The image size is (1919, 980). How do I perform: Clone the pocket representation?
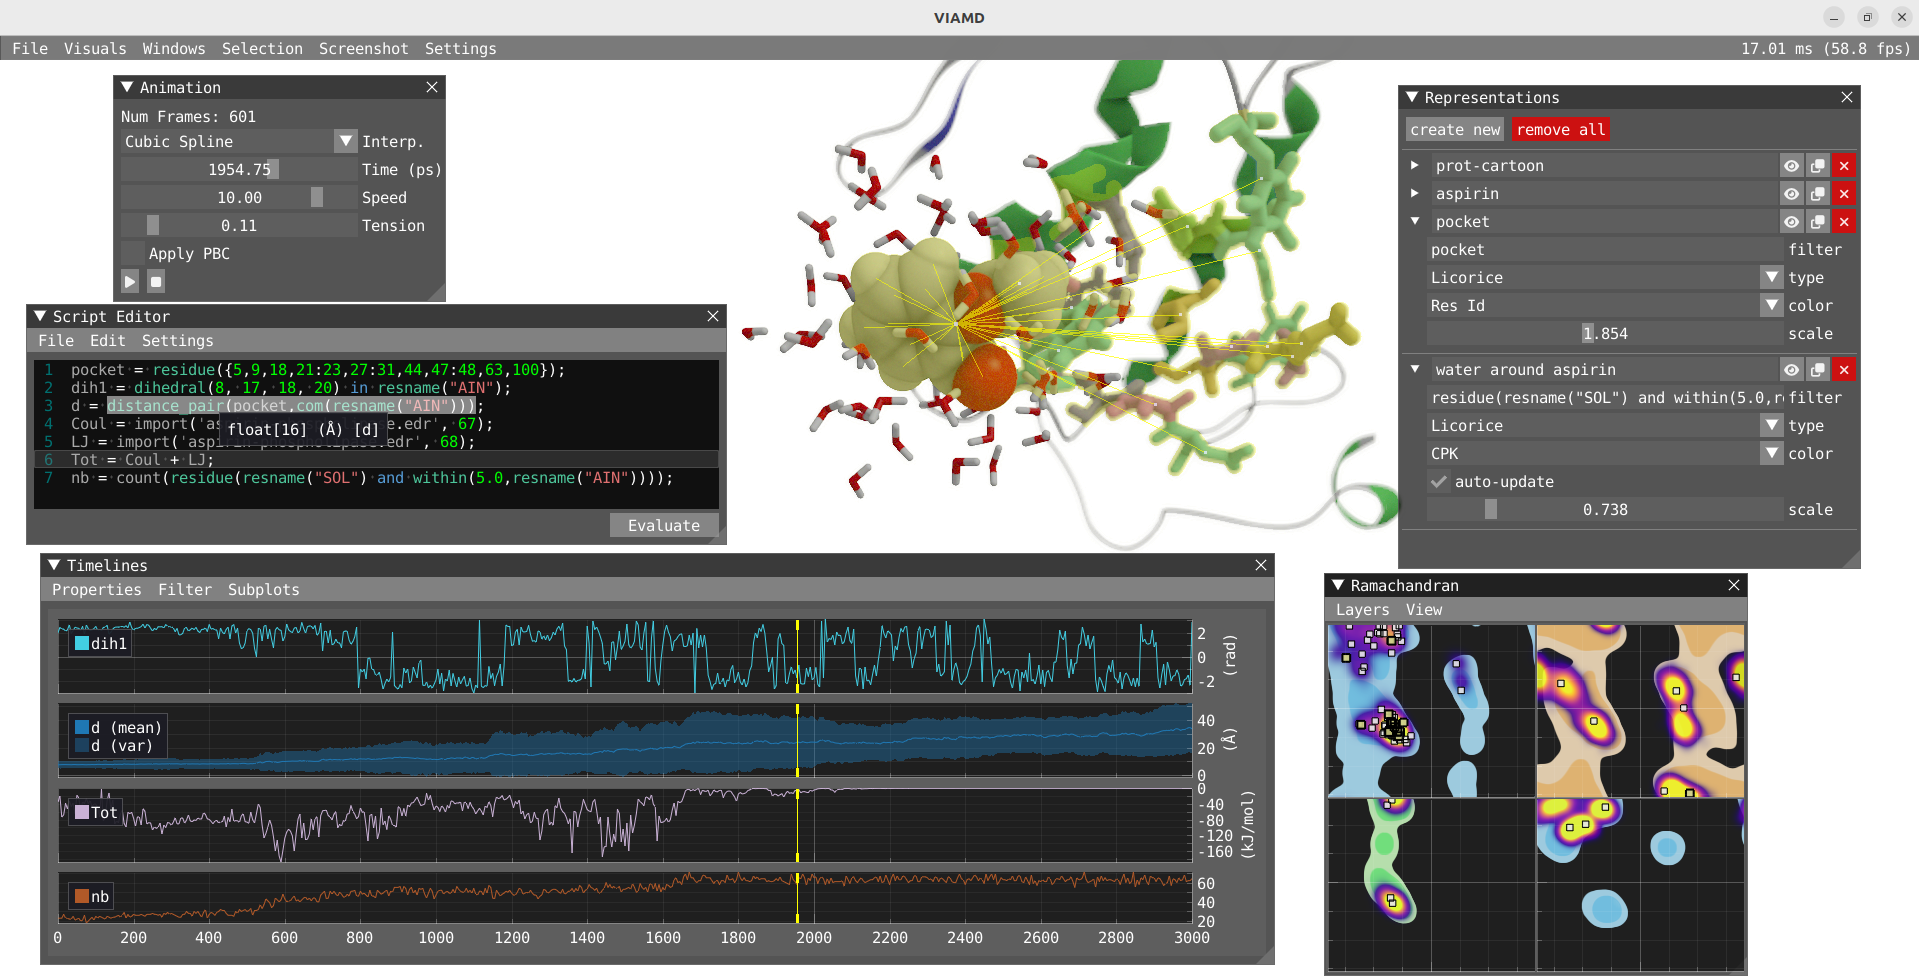(x=1818, y=222)
